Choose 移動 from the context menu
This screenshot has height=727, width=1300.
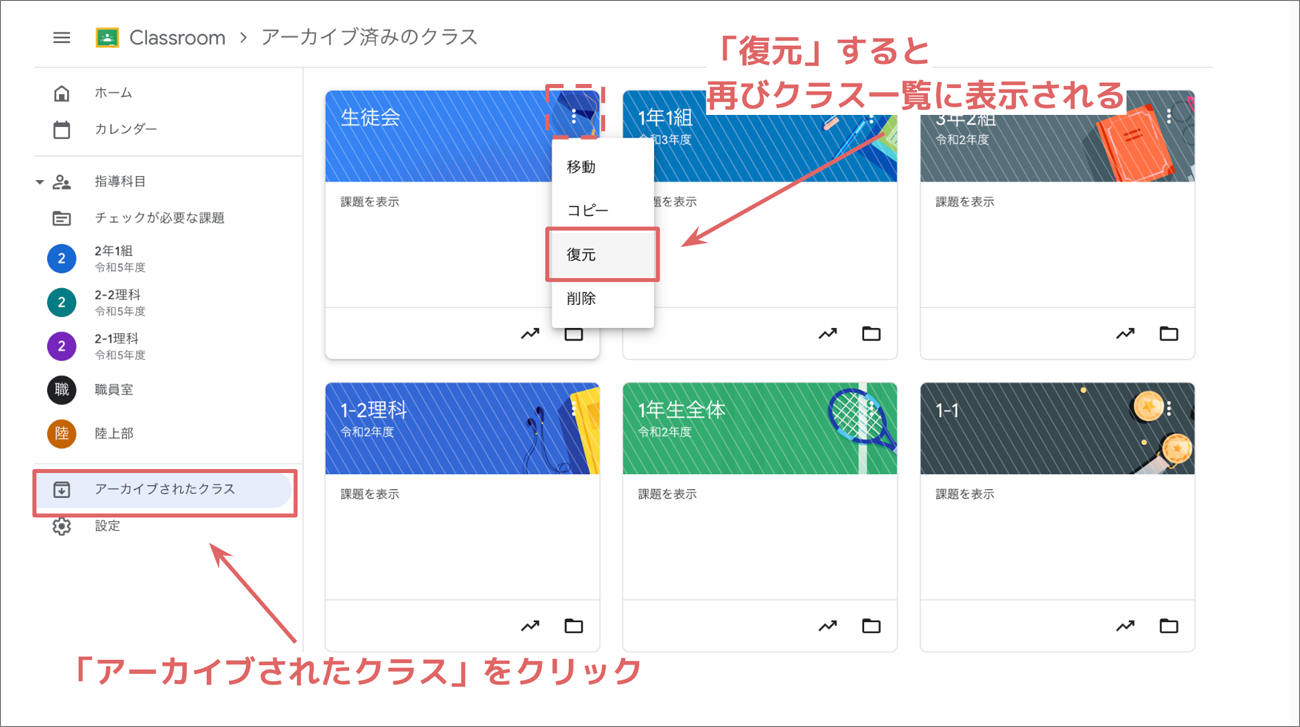(603, 167)
